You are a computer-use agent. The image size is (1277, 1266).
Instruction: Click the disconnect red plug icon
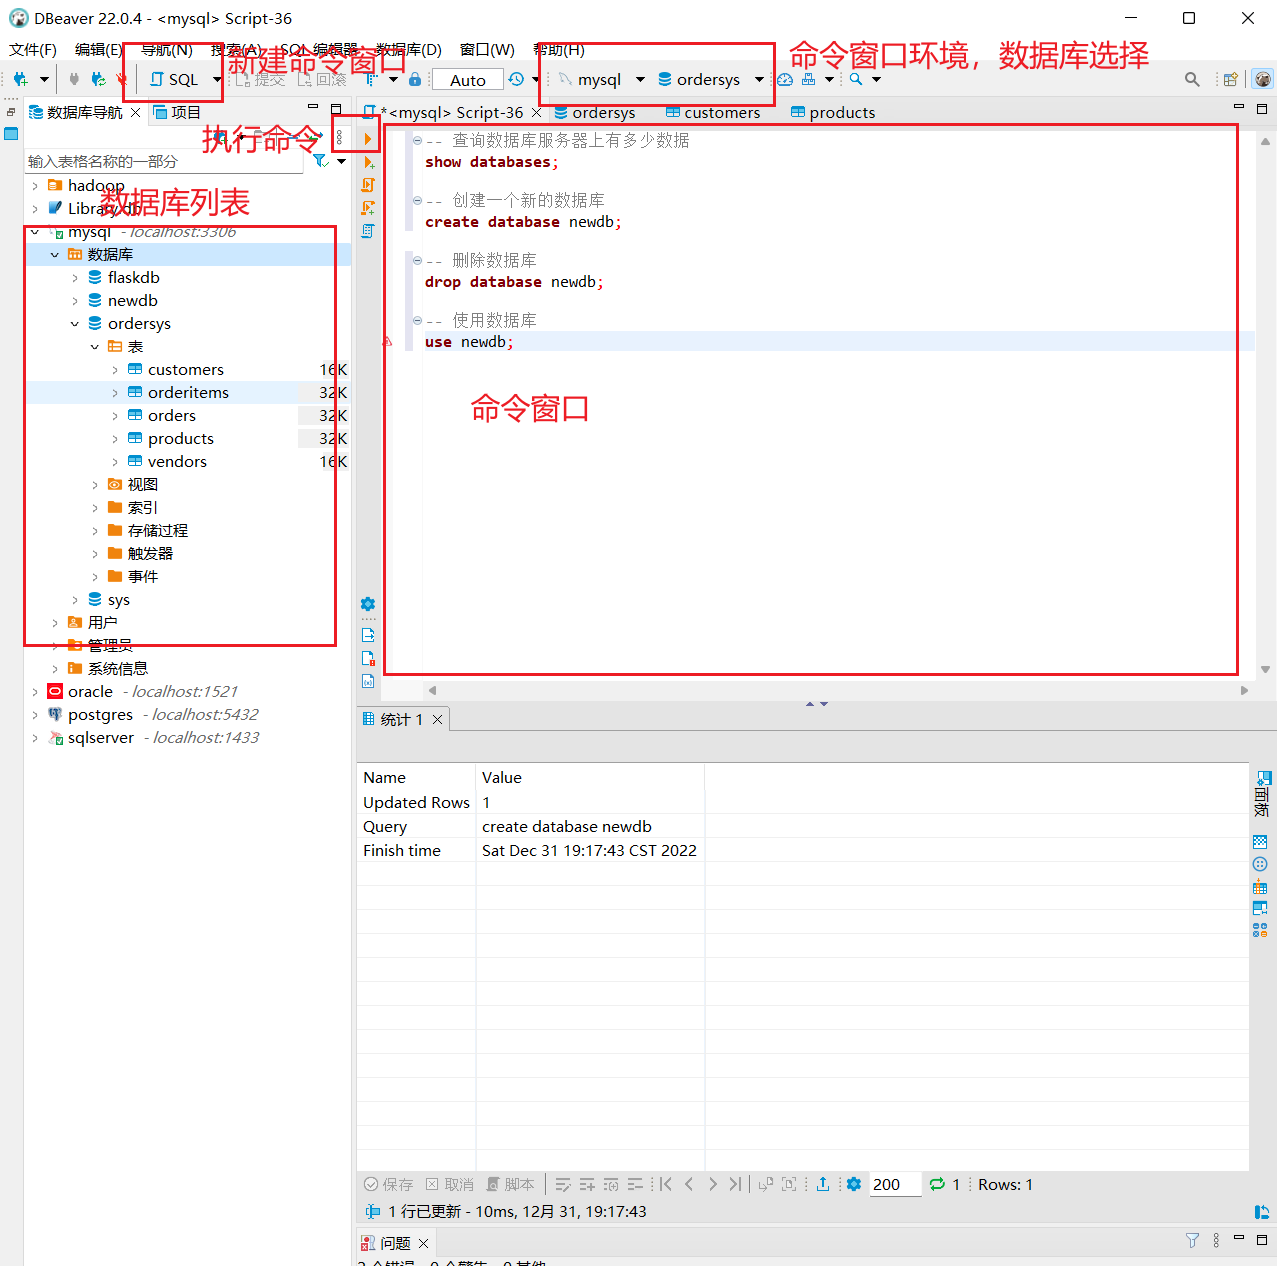click(x=122, y=79)
